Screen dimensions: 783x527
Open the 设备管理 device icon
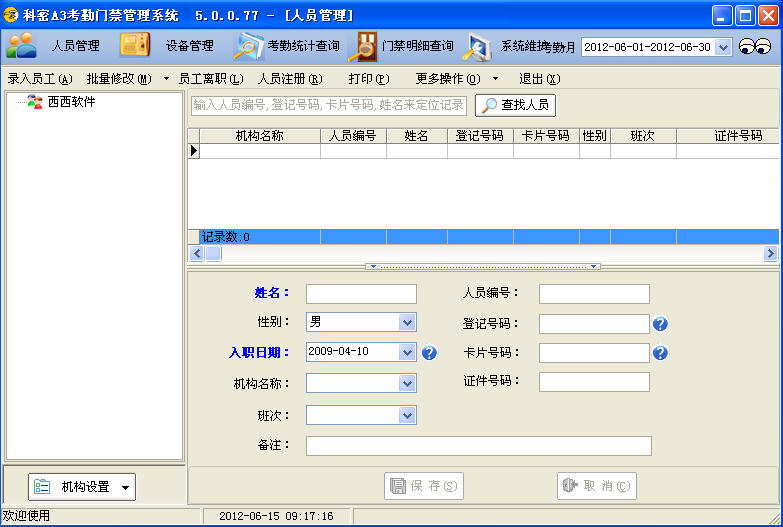135,46
